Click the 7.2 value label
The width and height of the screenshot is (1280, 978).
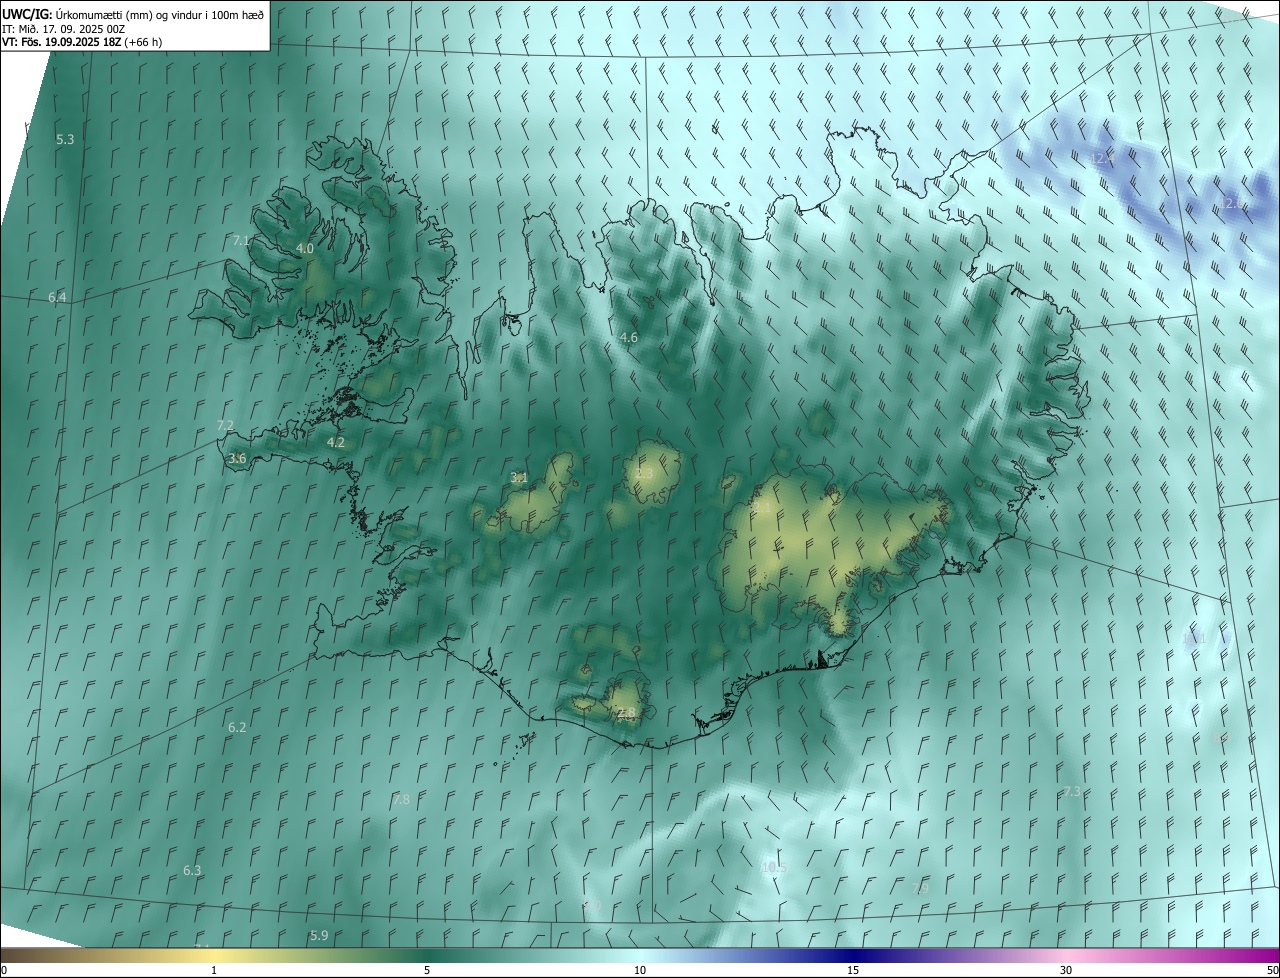pos(225,425)
